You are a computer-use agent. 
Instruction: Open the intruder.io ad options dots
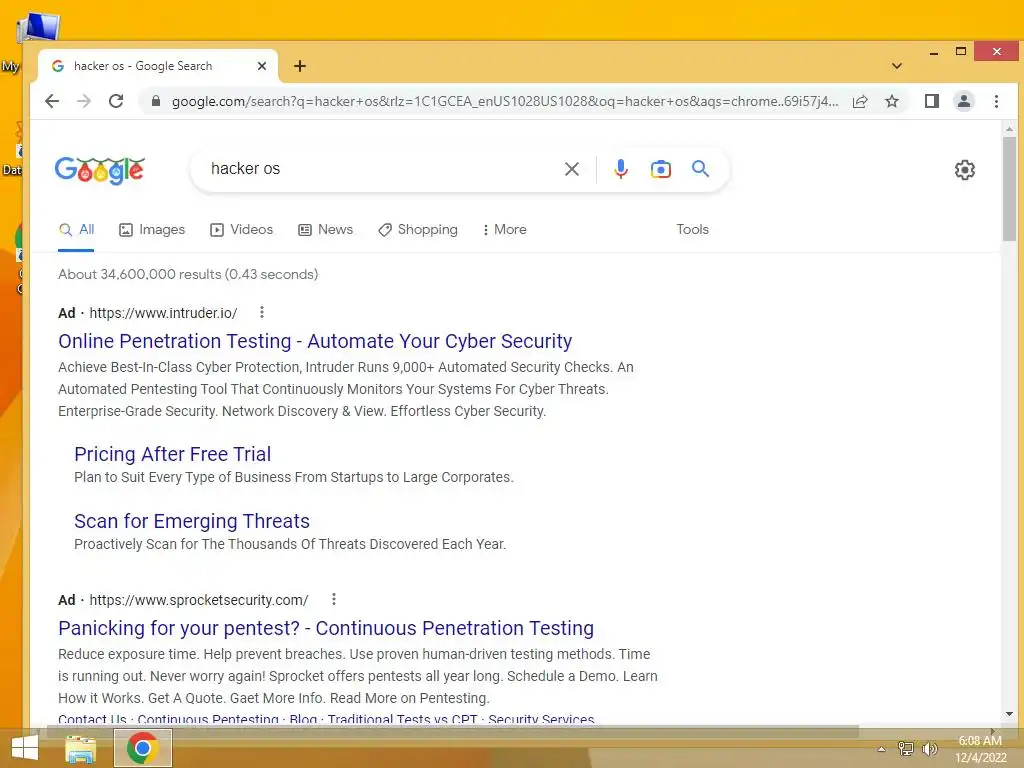tap(262, 312)
